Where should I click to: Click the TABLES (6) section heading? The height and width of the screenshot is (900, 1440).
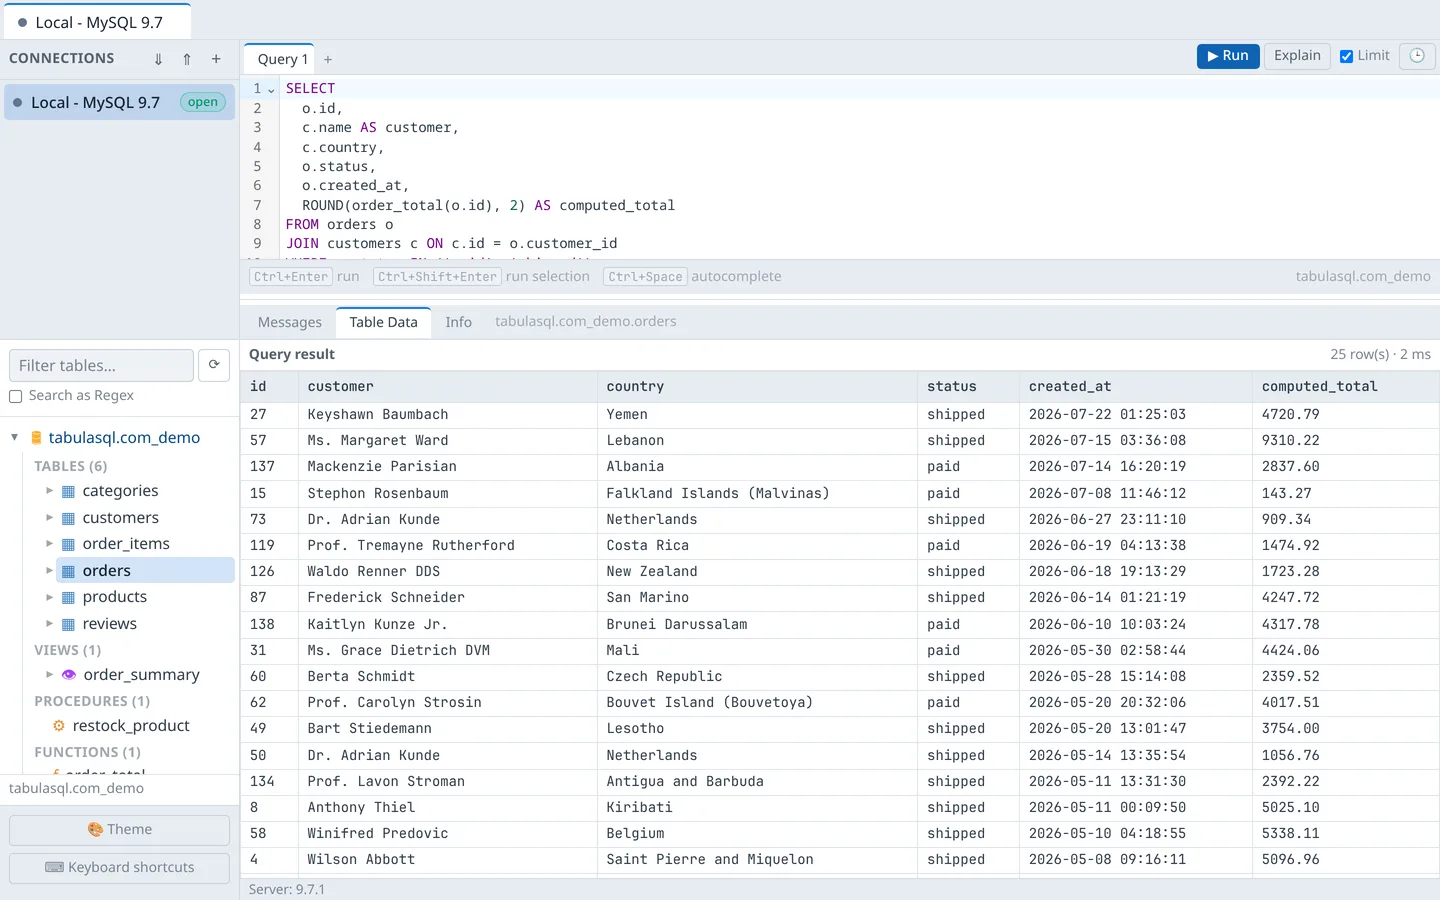tap(70, 466)
